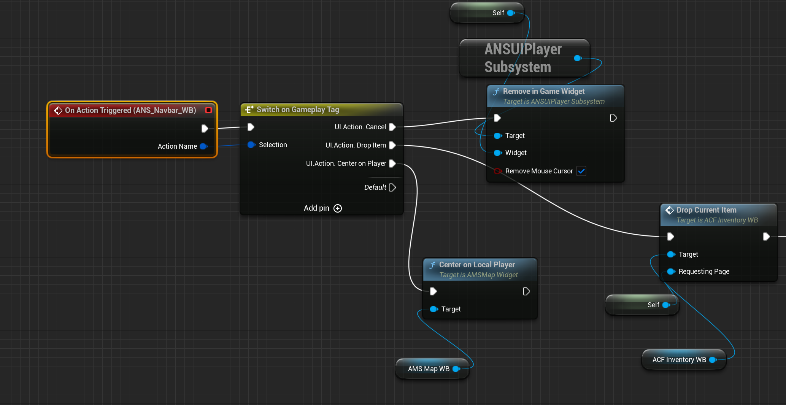Click the red delegate pin on event node
The width and height of the screenshot is (786, 405).
(207, 110)
